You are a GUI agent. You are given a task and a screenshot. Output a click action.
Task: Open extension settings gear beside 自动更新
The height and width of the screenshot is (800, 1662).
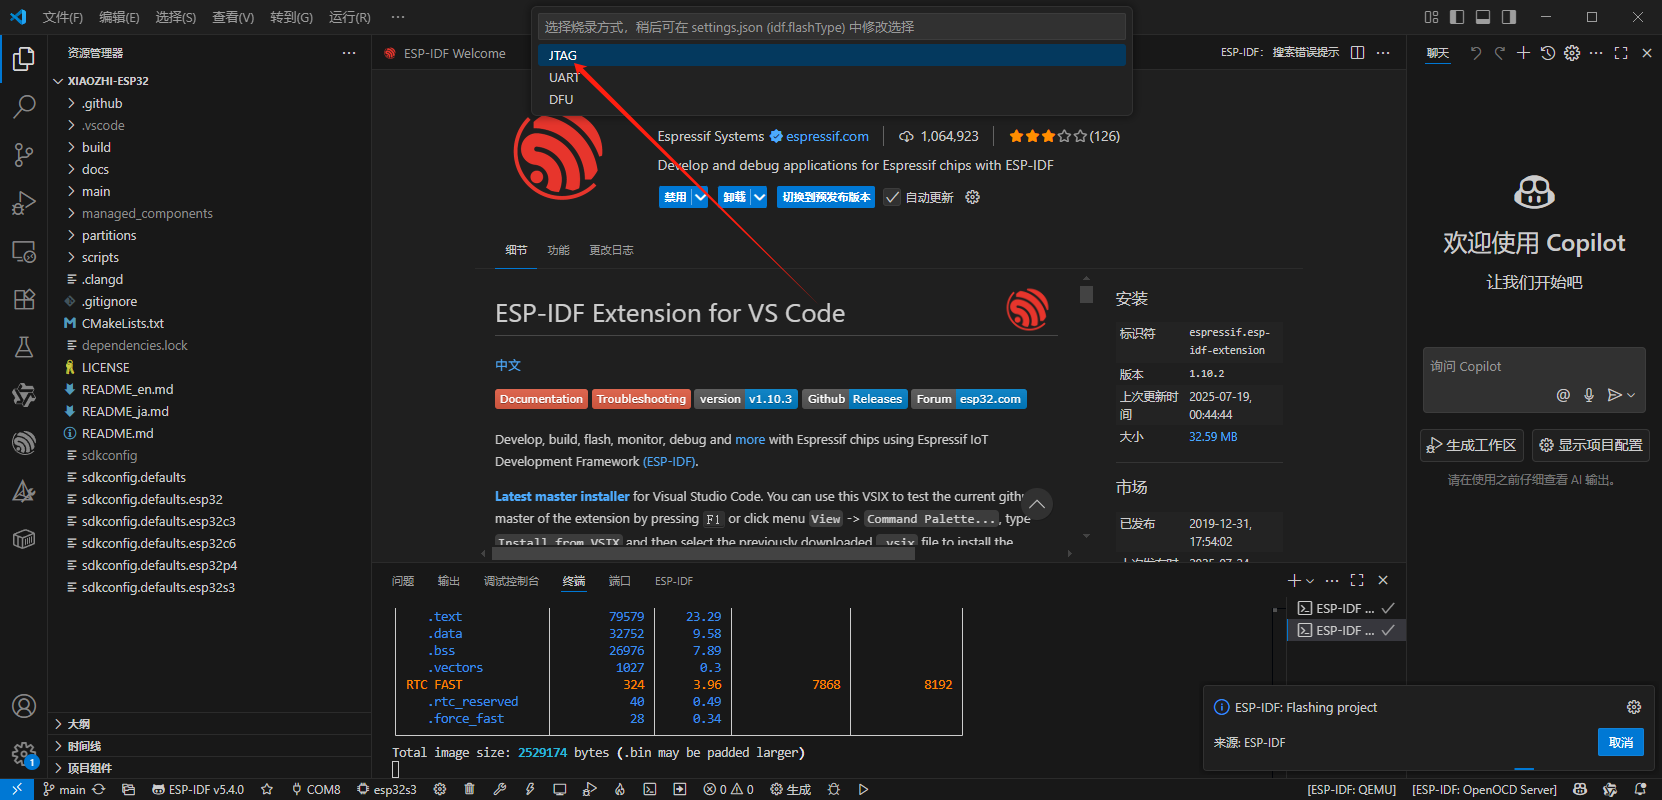pyautogui.click(x=973, y=197)
